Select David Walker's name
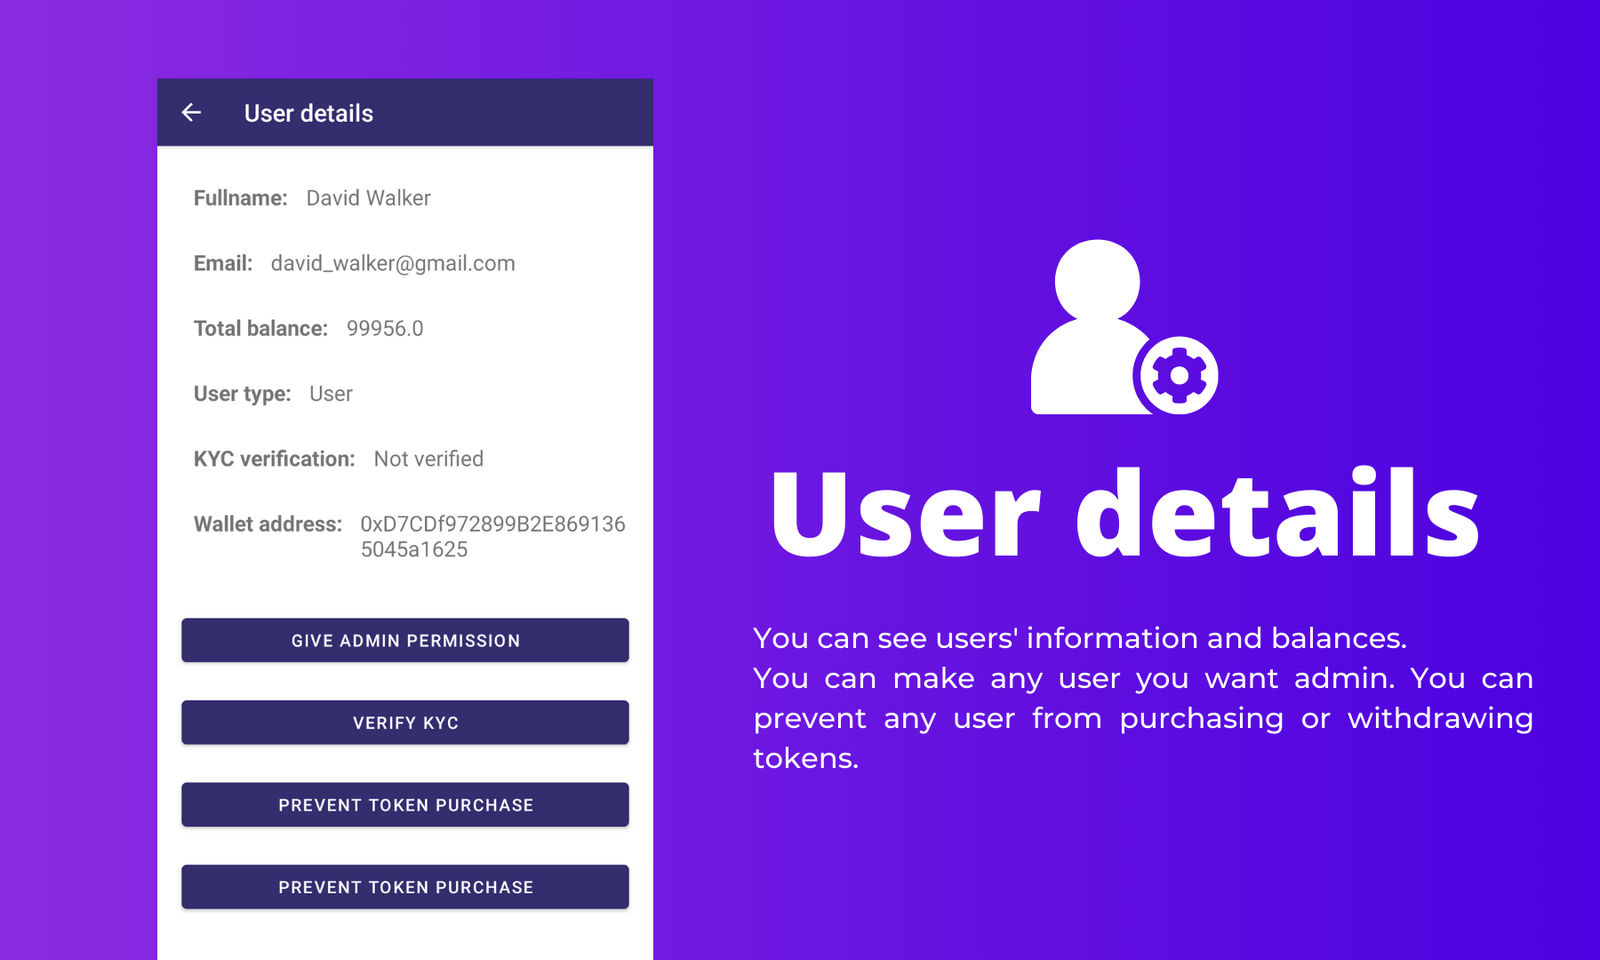The image size is (1600, 960). point(367,198)
